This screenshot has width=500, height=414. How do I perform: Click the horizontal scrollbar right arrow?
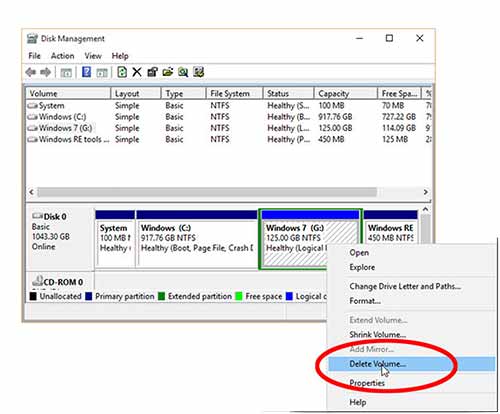426,192
